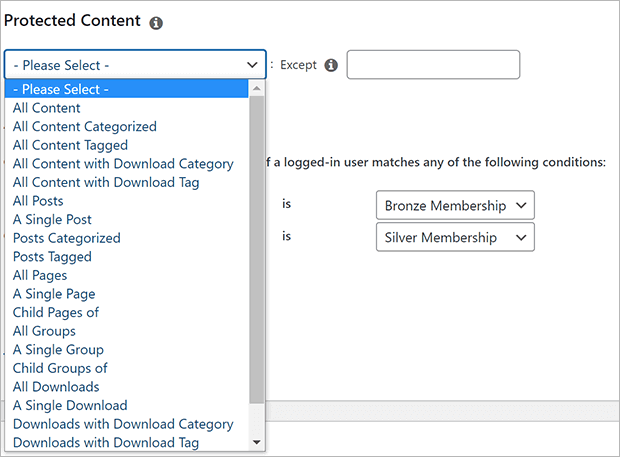
Task: Select All Pages in the list
Action: pos(127,275)
